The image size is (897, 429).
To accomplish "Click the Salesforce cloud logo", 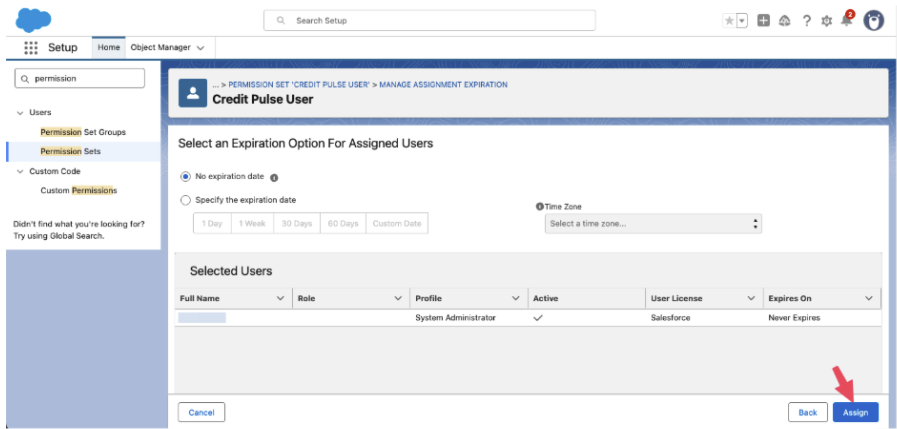I will pyautogui.click(x=34, y=19).
